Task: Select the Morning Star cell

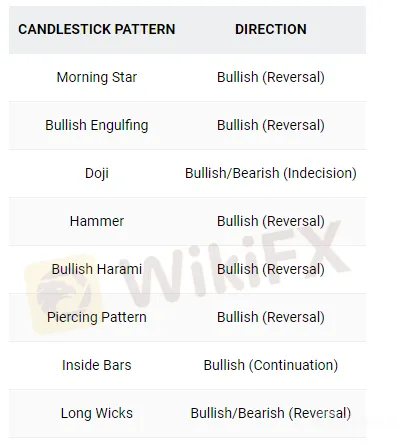Action: [x=97, y=77]
